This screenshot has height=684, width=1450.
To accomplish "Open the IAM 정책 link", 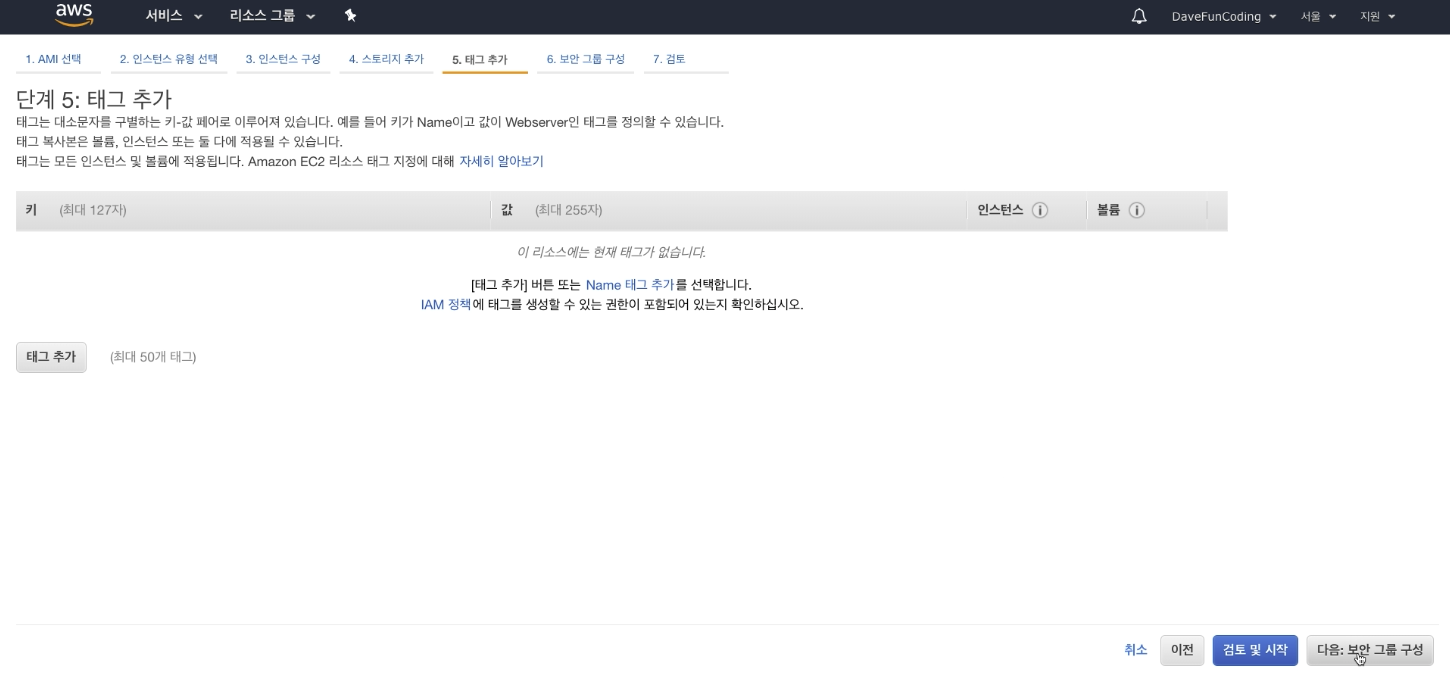I will (x=446, y=304).
